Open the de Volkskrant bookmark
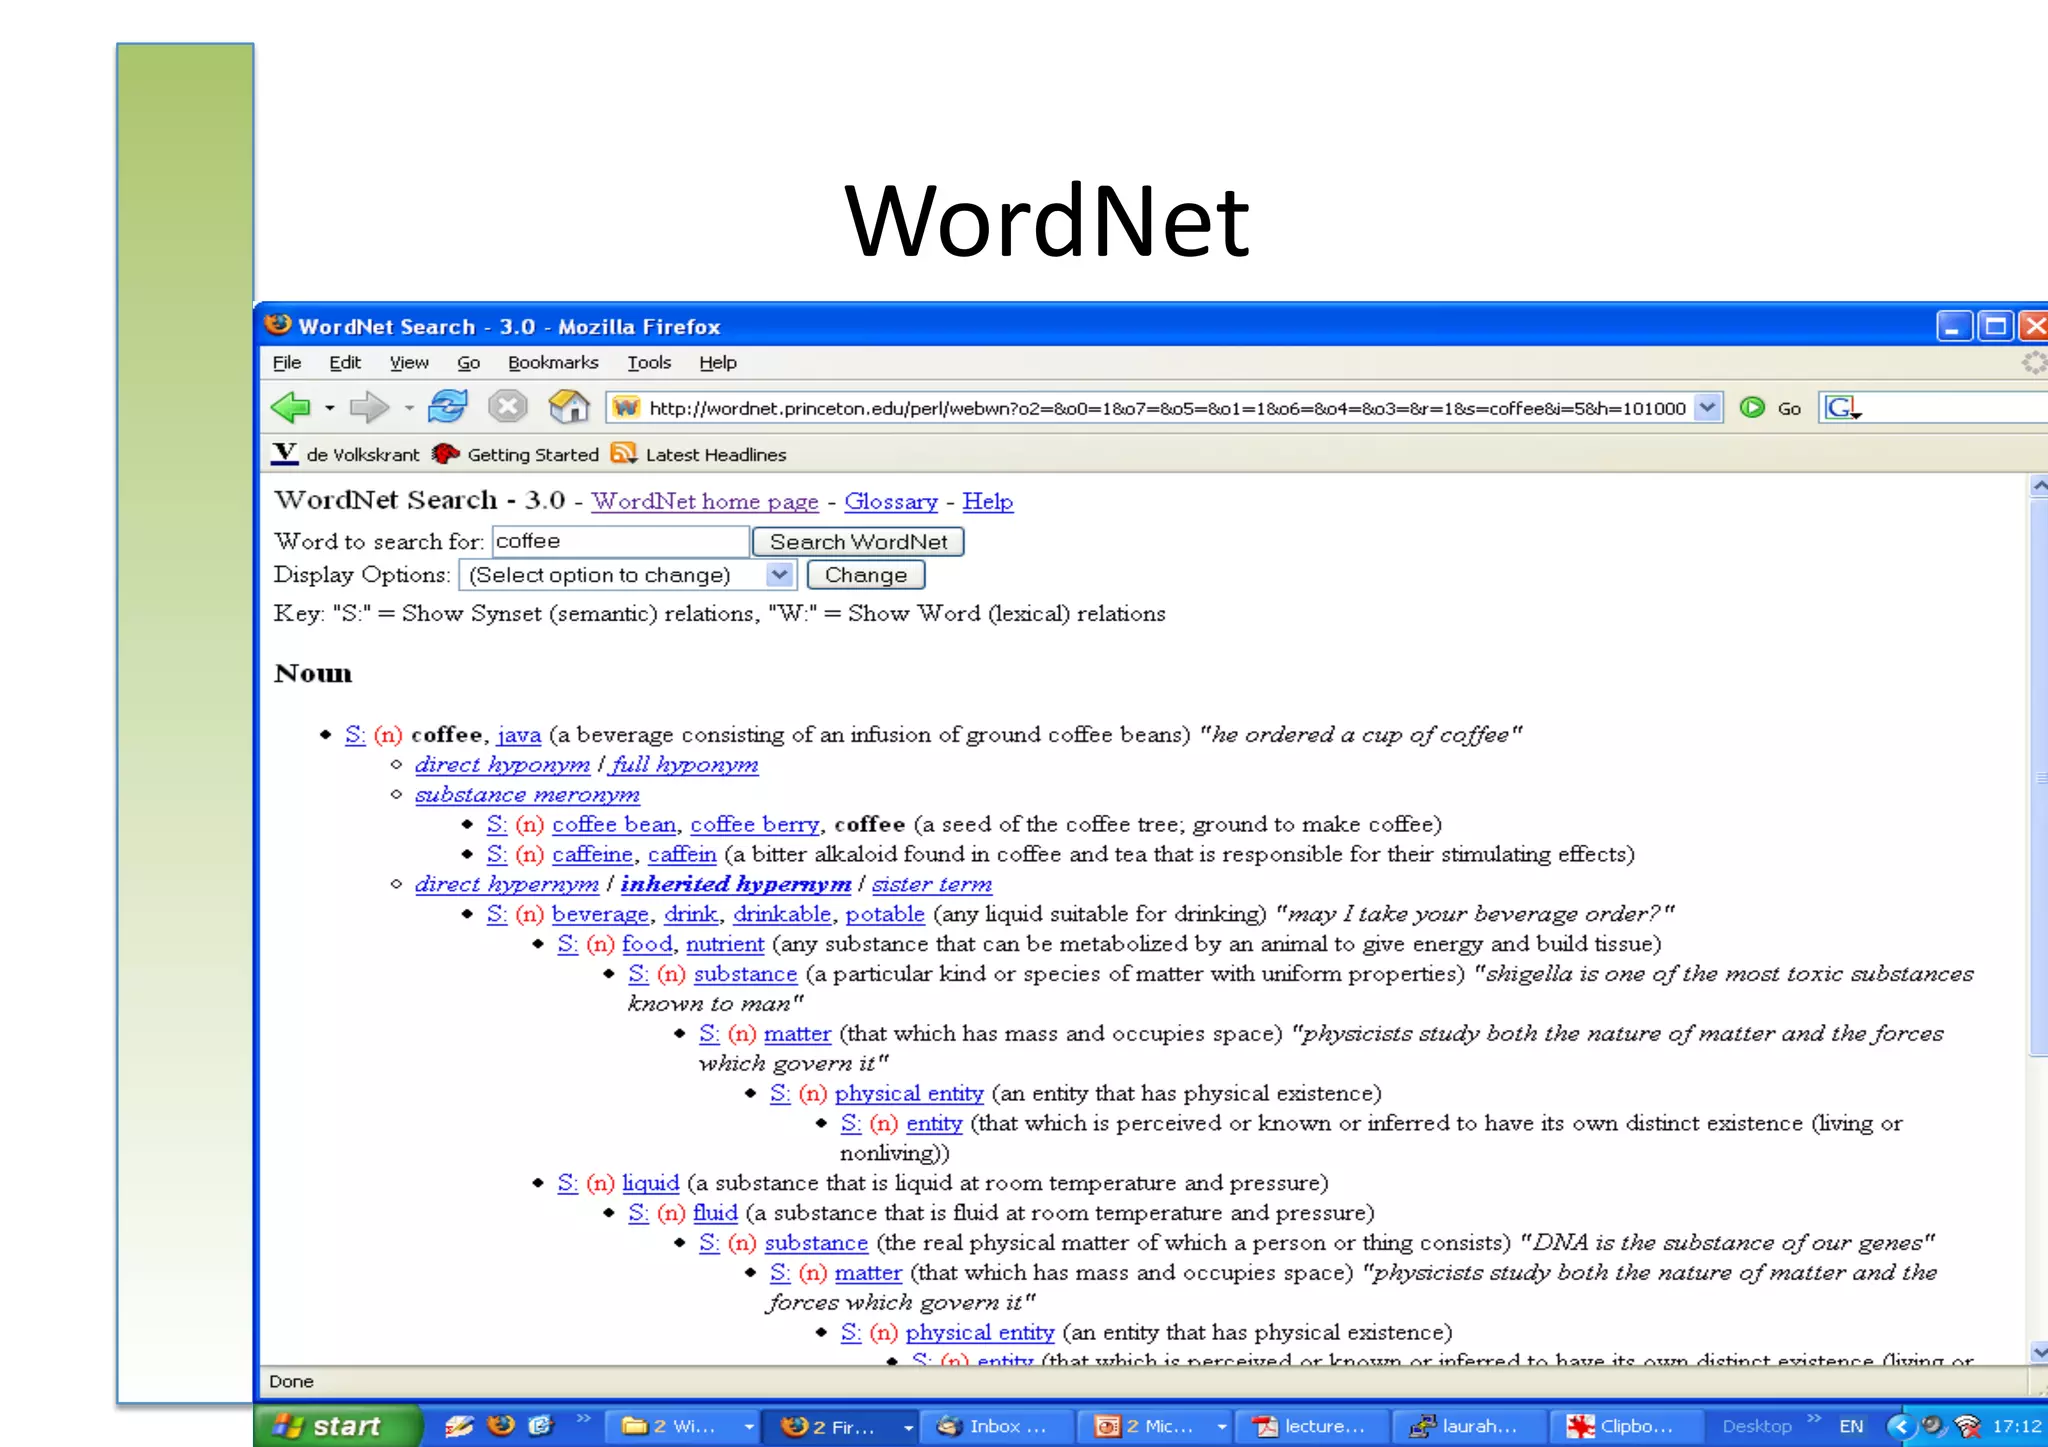 pos(346,454)
